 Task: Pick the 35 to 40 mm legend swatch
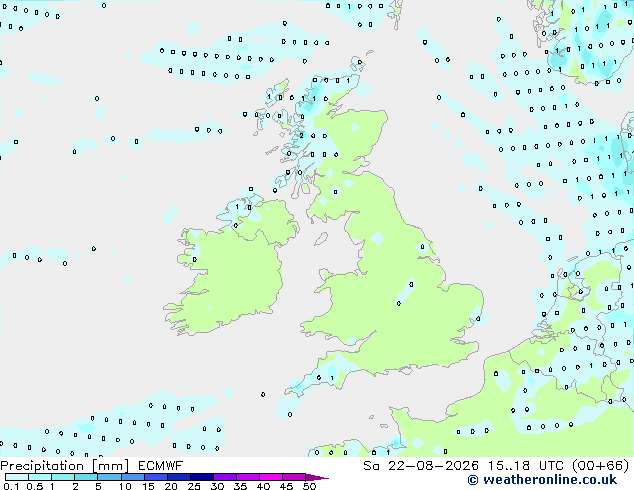pyautogui.click(x=247, y=477)
